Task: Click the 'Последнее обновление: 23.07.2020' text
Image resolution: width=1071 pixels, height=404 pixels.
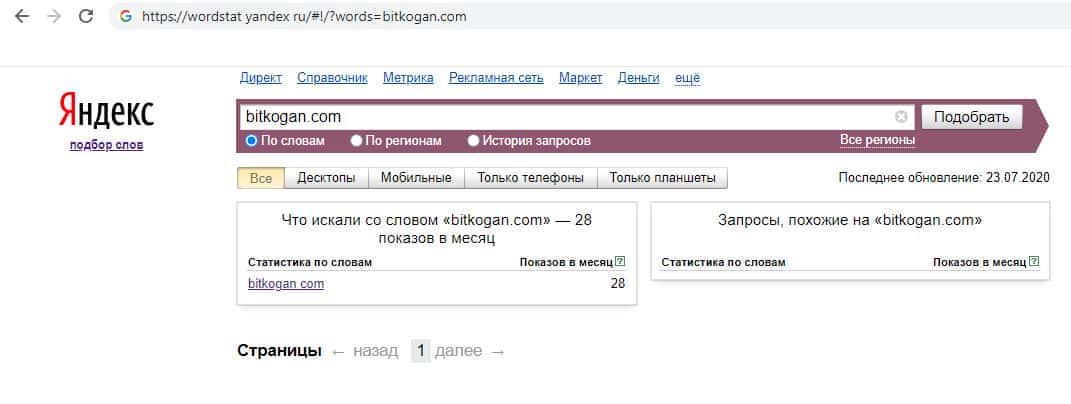Action: pyautogui.click(x=943, y=178)
